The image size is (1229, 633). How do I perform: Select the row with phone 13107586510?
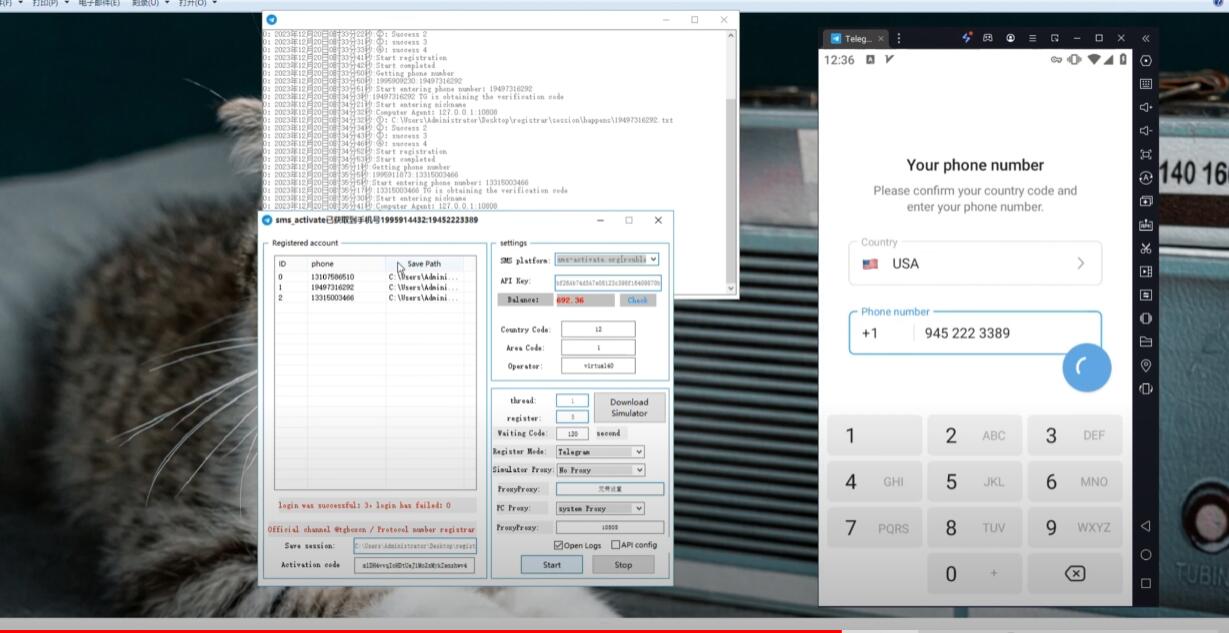370,277
